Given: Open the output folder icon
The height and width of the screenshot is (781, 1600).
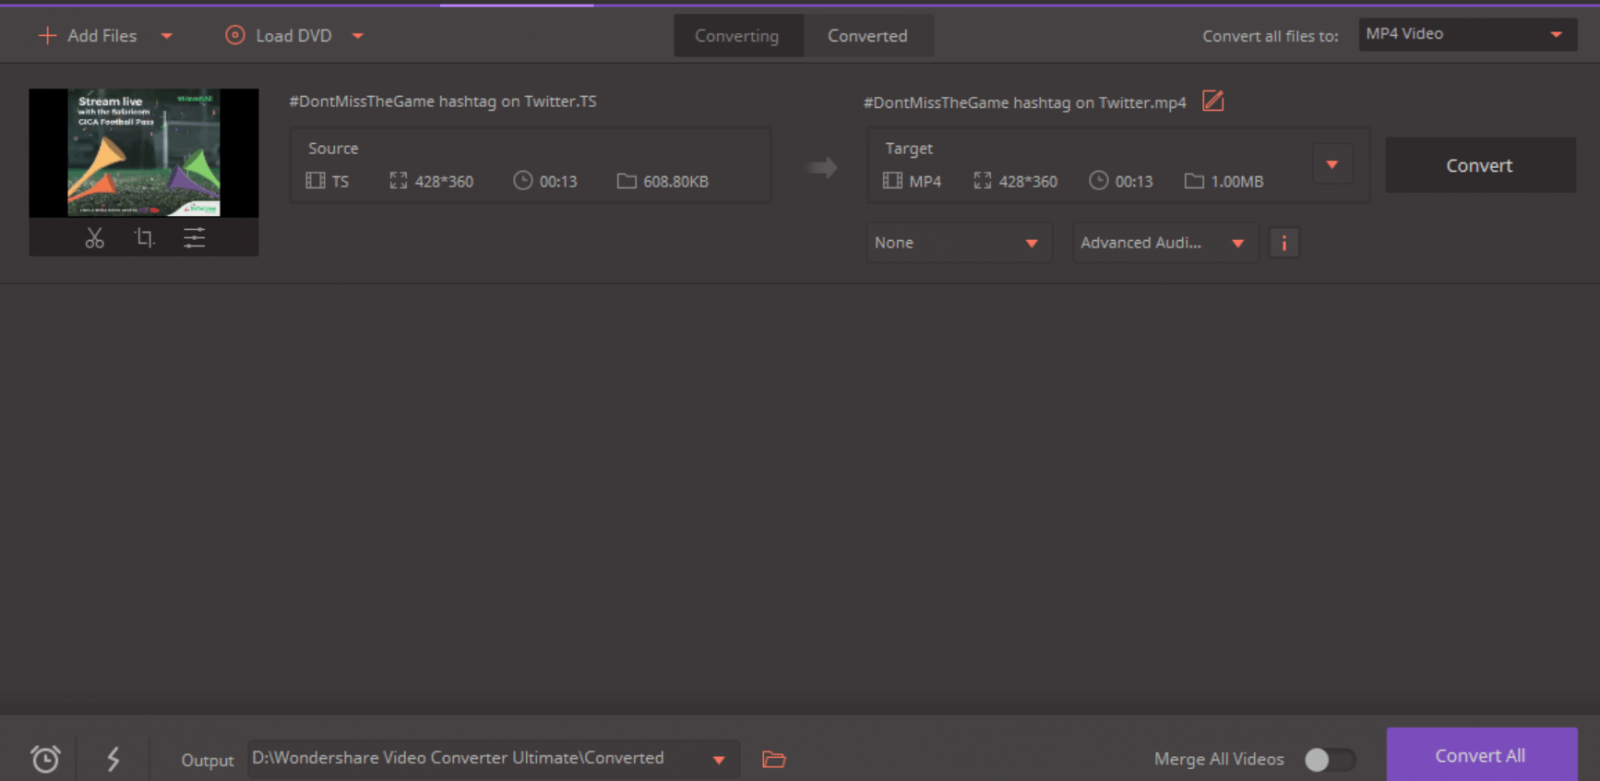Looking at the screenshot, I should 773,759.
